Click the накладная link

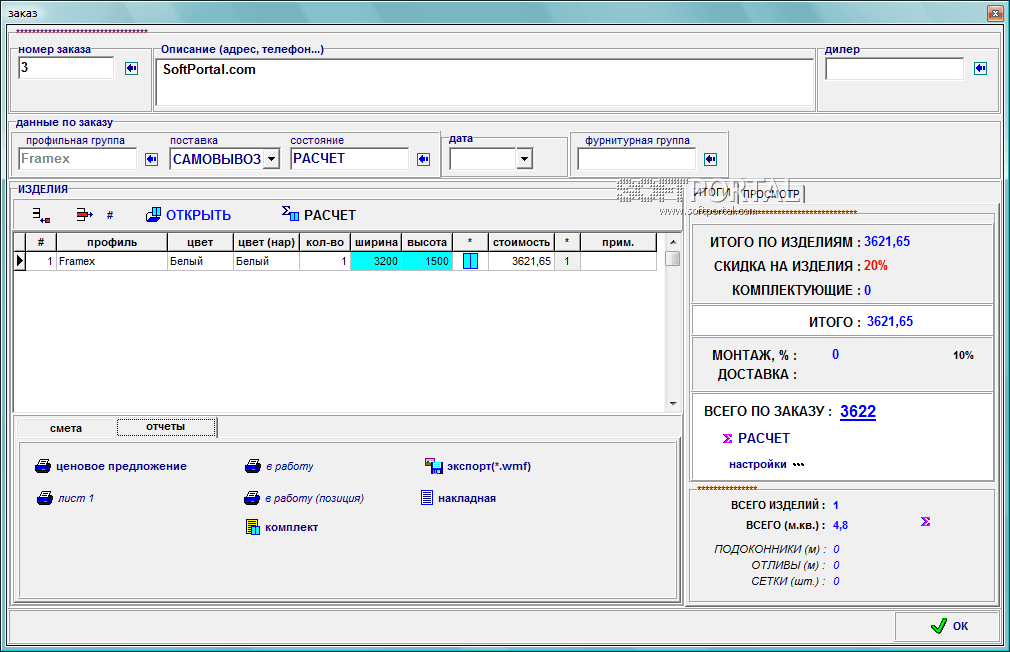coord(467,498)
